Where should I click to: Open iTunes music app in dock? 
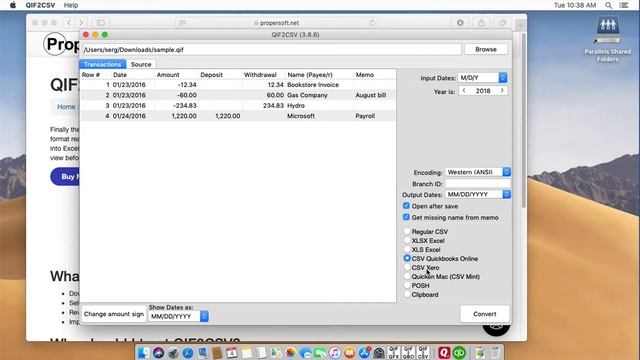[334, 353]
